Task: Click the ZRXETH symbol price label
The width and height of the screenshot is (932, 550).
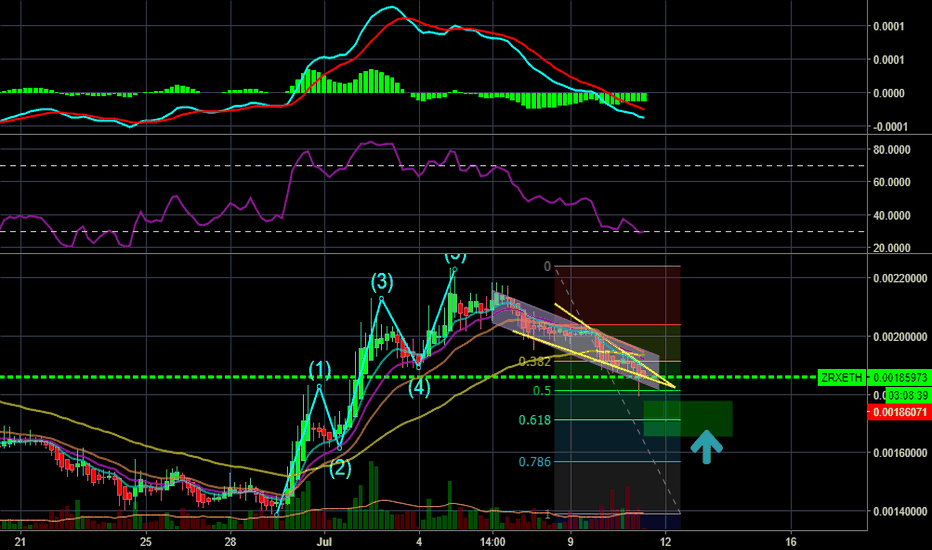Action: (x=841, y=378)
